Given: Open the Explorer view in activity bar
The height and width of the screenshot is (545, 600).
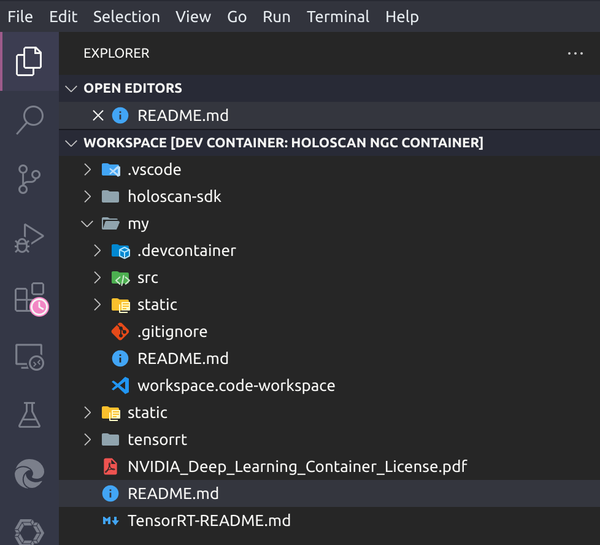Looking at the screenshot, I should 29,61.
